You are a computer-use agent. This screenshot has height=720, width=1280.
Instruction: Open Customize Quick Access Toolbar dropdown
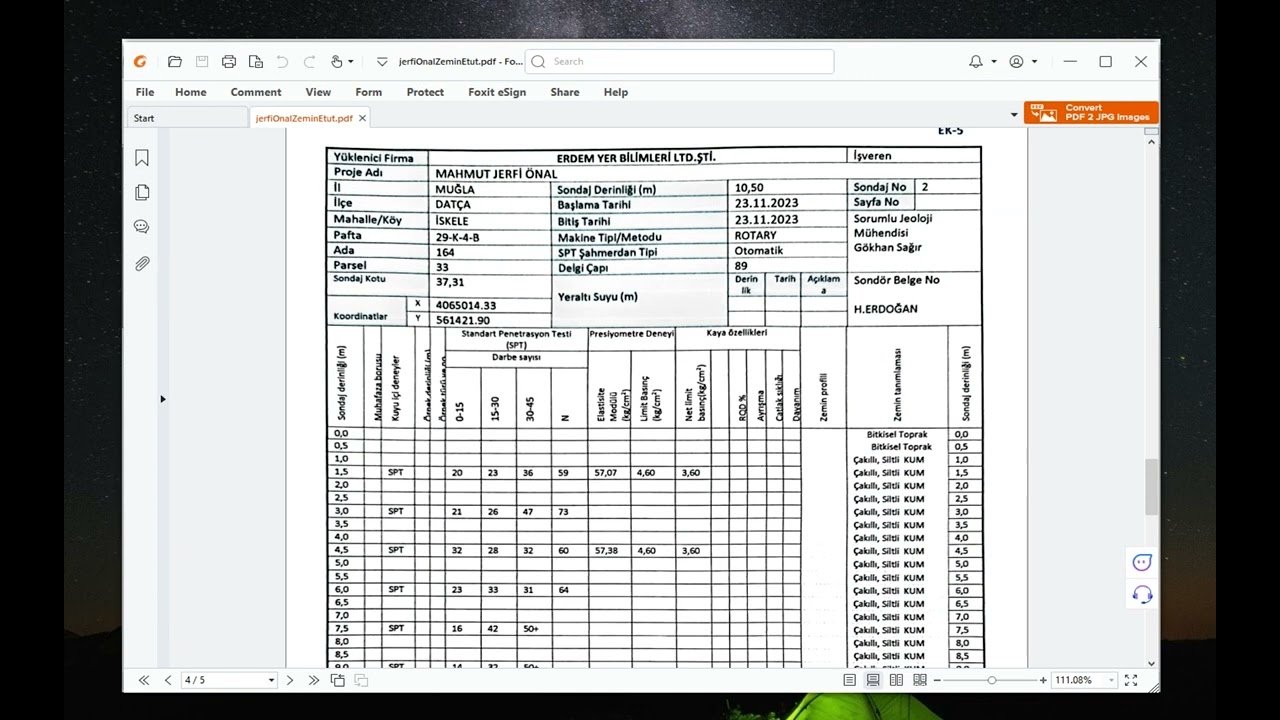382,62
